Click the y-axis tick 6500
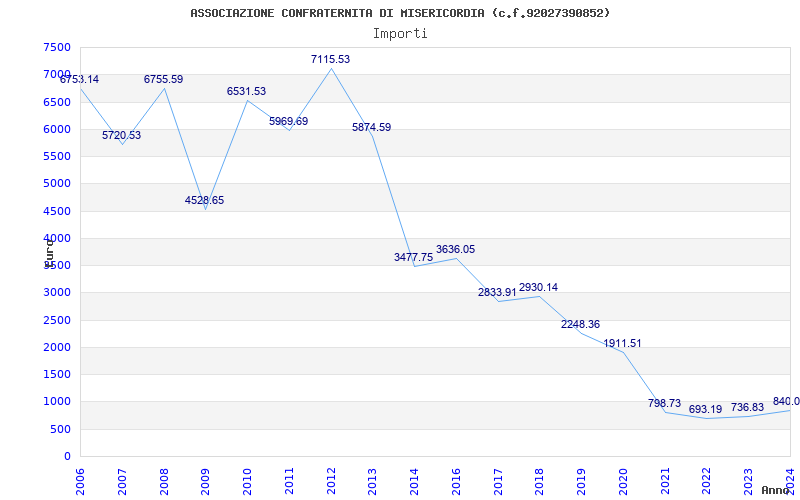This screenshot has height=500, width=800. click(x=57, y=102)
